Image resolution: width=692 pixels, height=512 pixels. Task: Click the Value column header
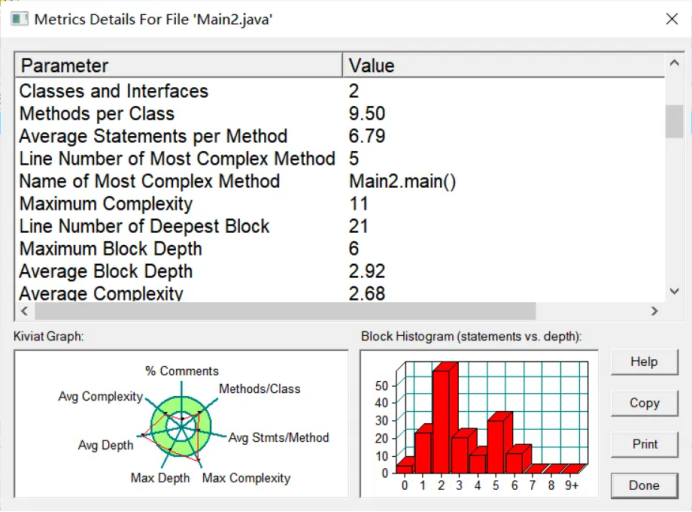click(x=504, y=66)
